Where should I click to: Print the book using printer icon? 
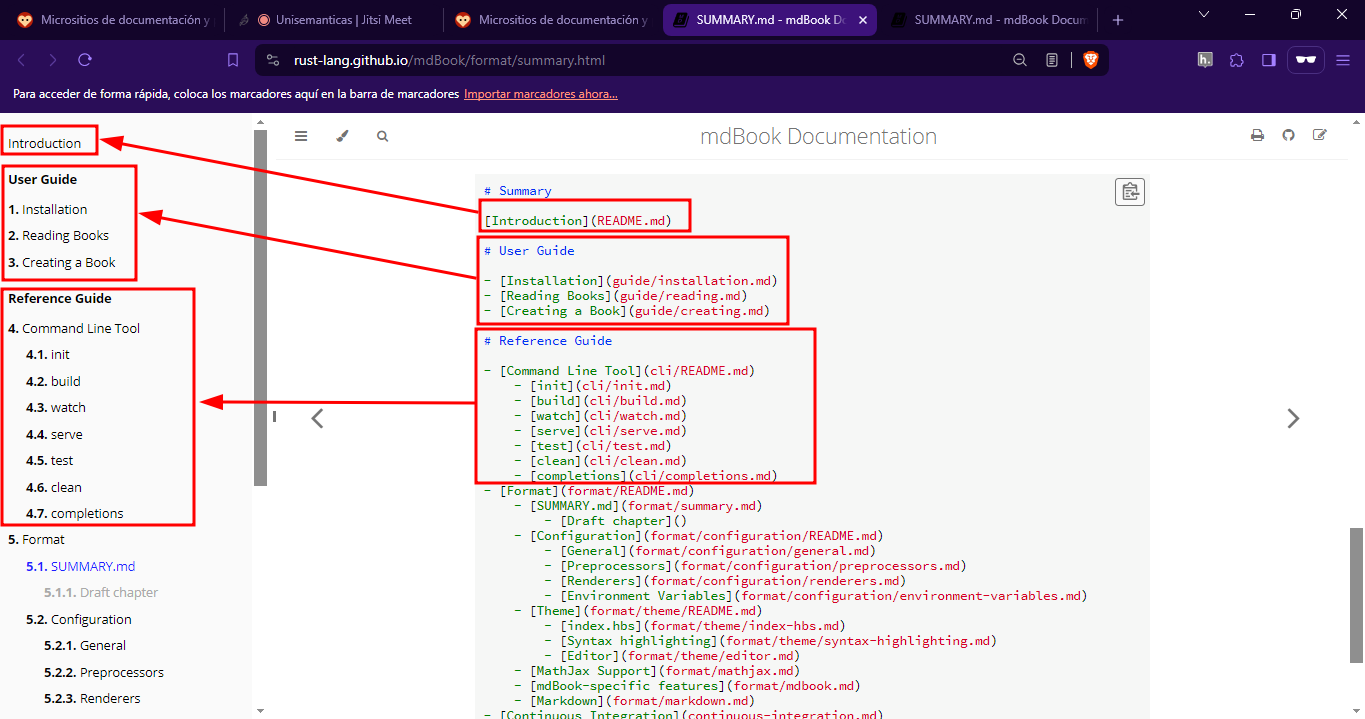click(x=1257, y=135)
